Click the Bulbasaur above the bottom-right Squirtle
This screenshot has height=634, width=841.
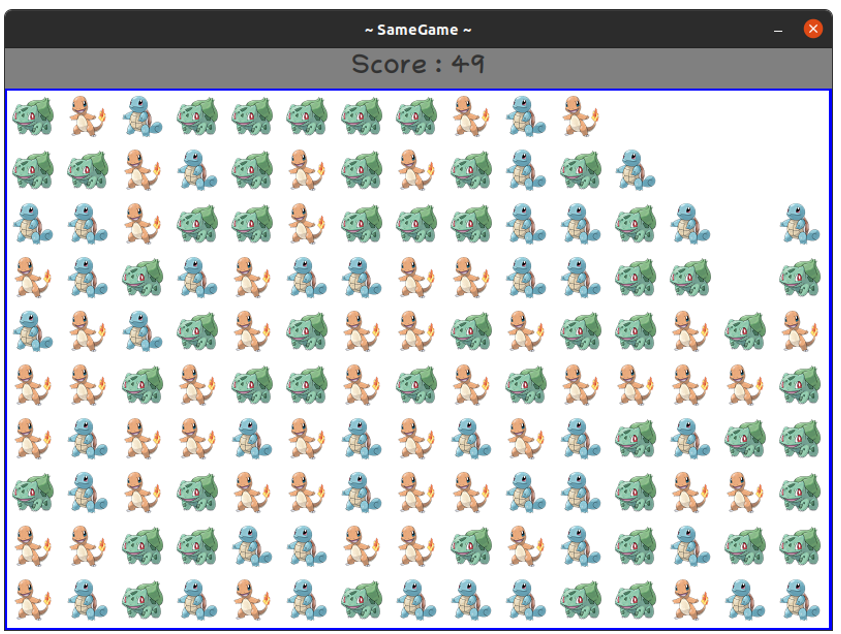799,545
